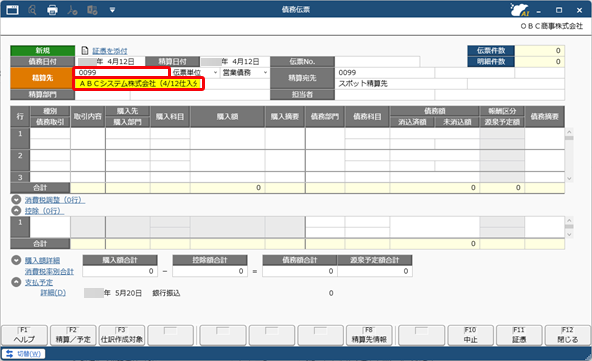Image resolution: width=592 pixels, height=361 pixels.
Task: Click the 精算部門 input field
Action: 103,95
